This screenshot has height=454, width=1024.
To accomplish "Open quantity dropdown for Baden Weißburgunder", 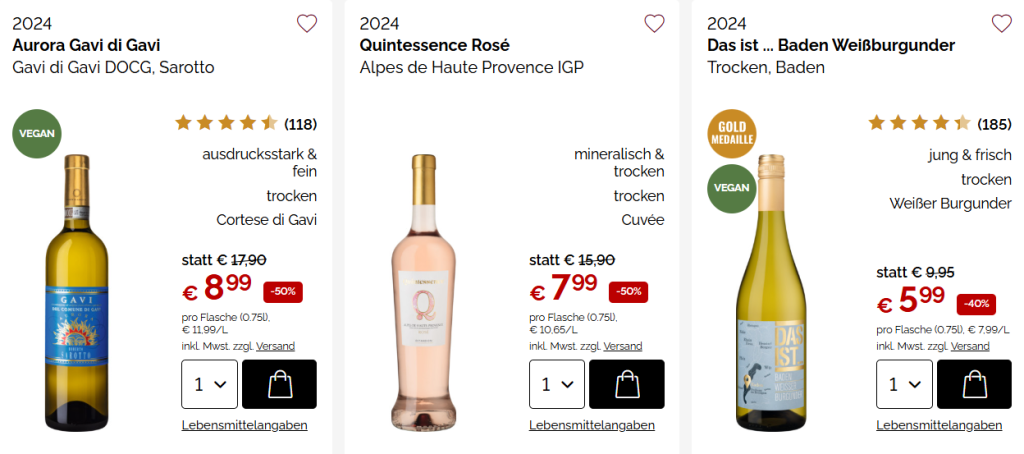I will (x=904, y=384).
